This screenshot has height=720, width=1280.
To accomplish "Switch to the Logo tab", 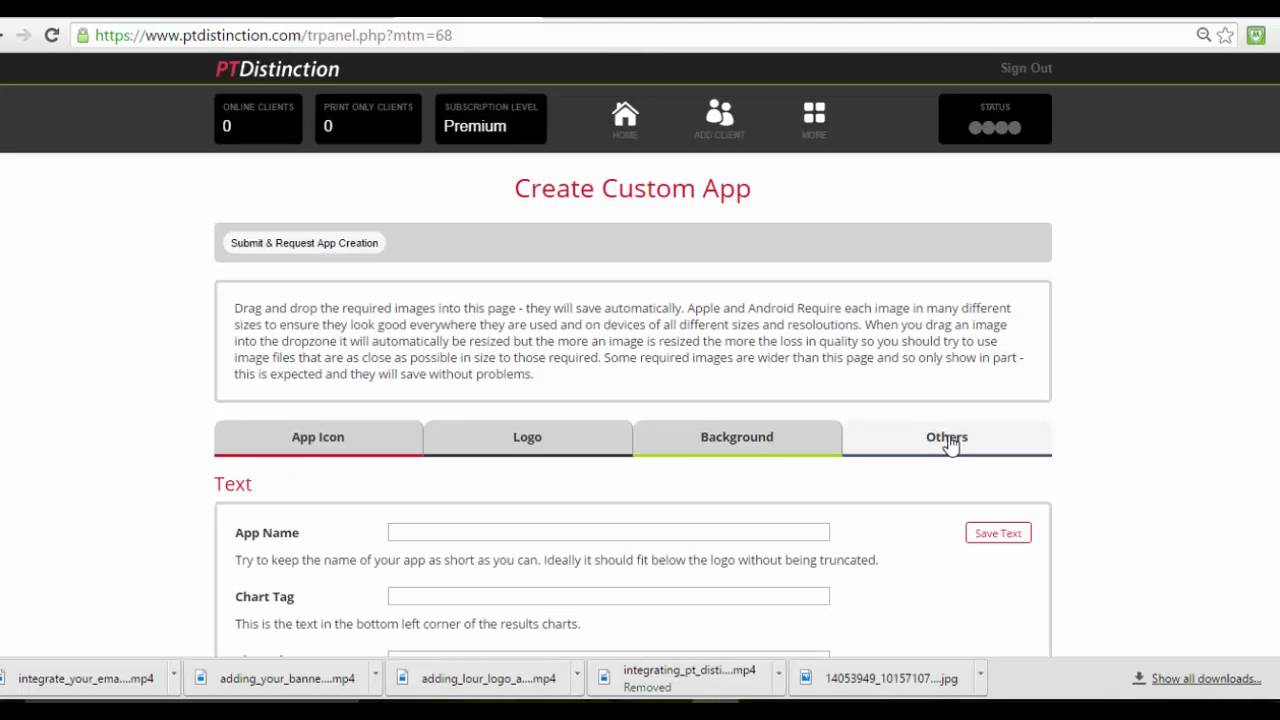I will click(x=527, y=438).
